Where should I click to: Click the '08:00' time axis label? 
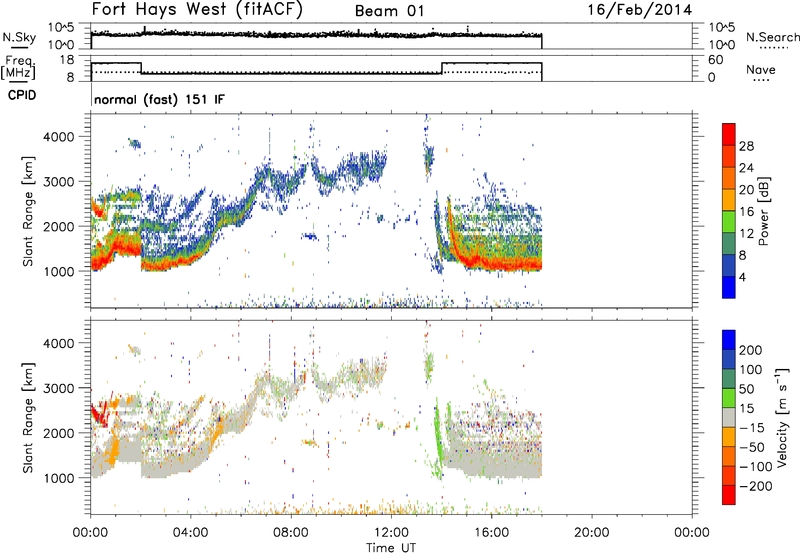[291, 533]
